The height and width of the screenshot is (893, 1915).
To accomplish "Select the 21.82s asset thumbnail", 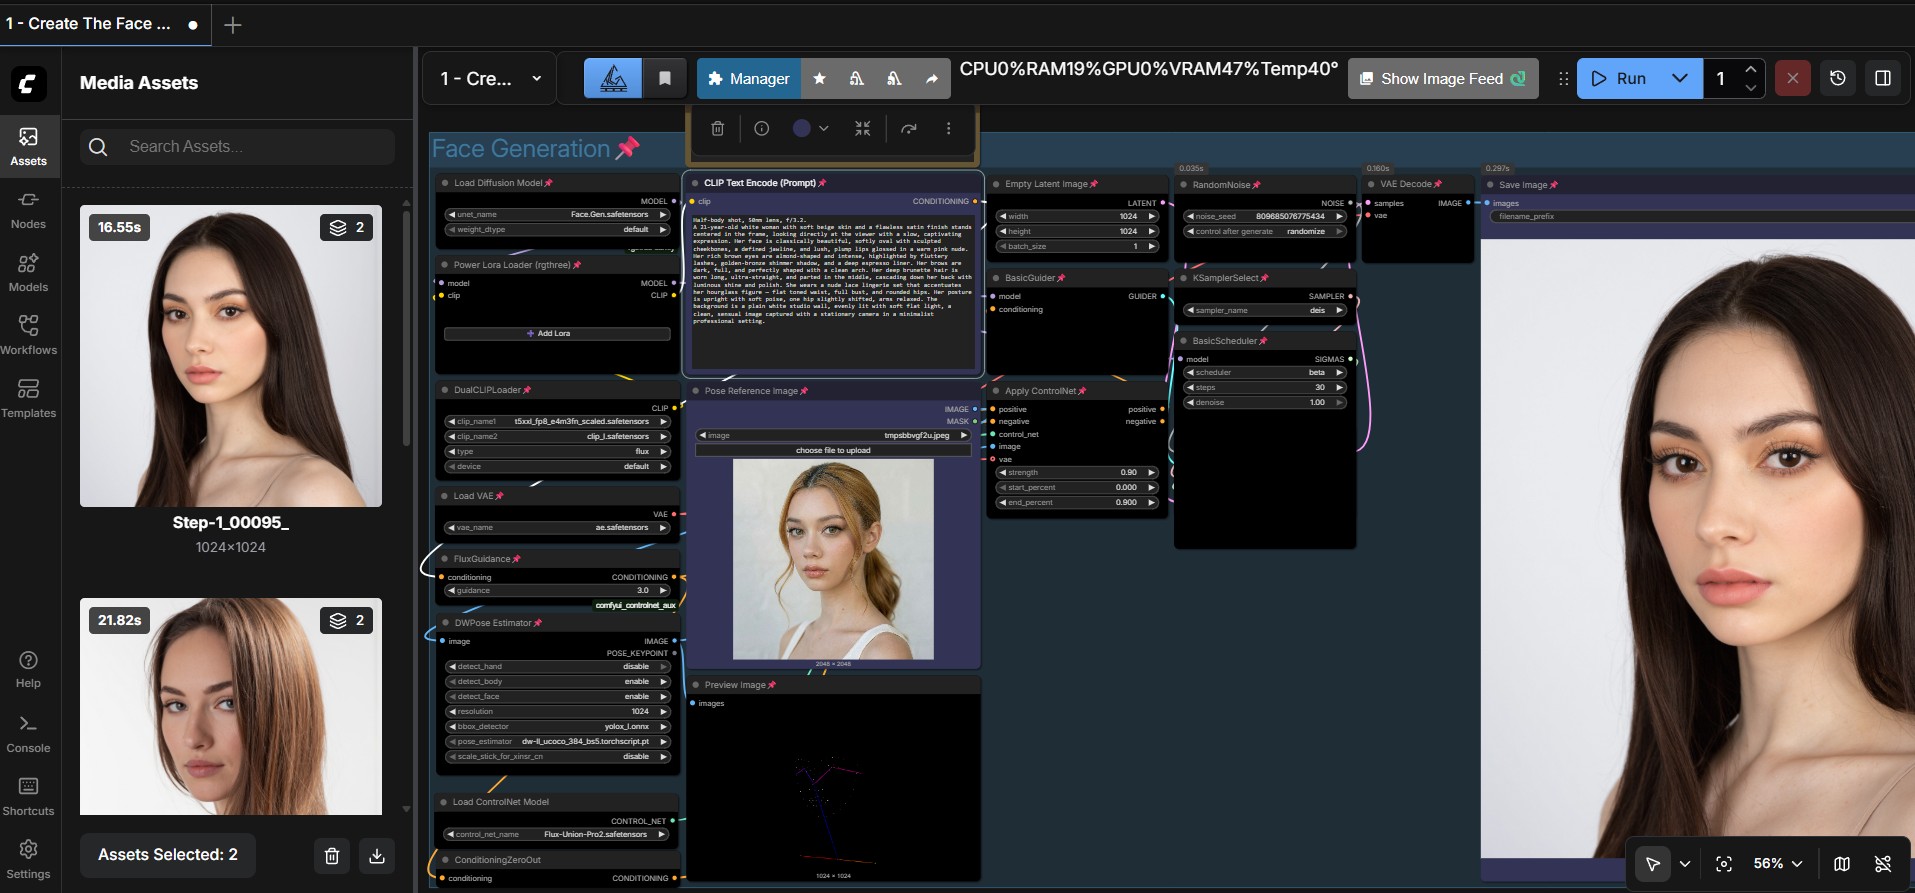I will [231, 706].
